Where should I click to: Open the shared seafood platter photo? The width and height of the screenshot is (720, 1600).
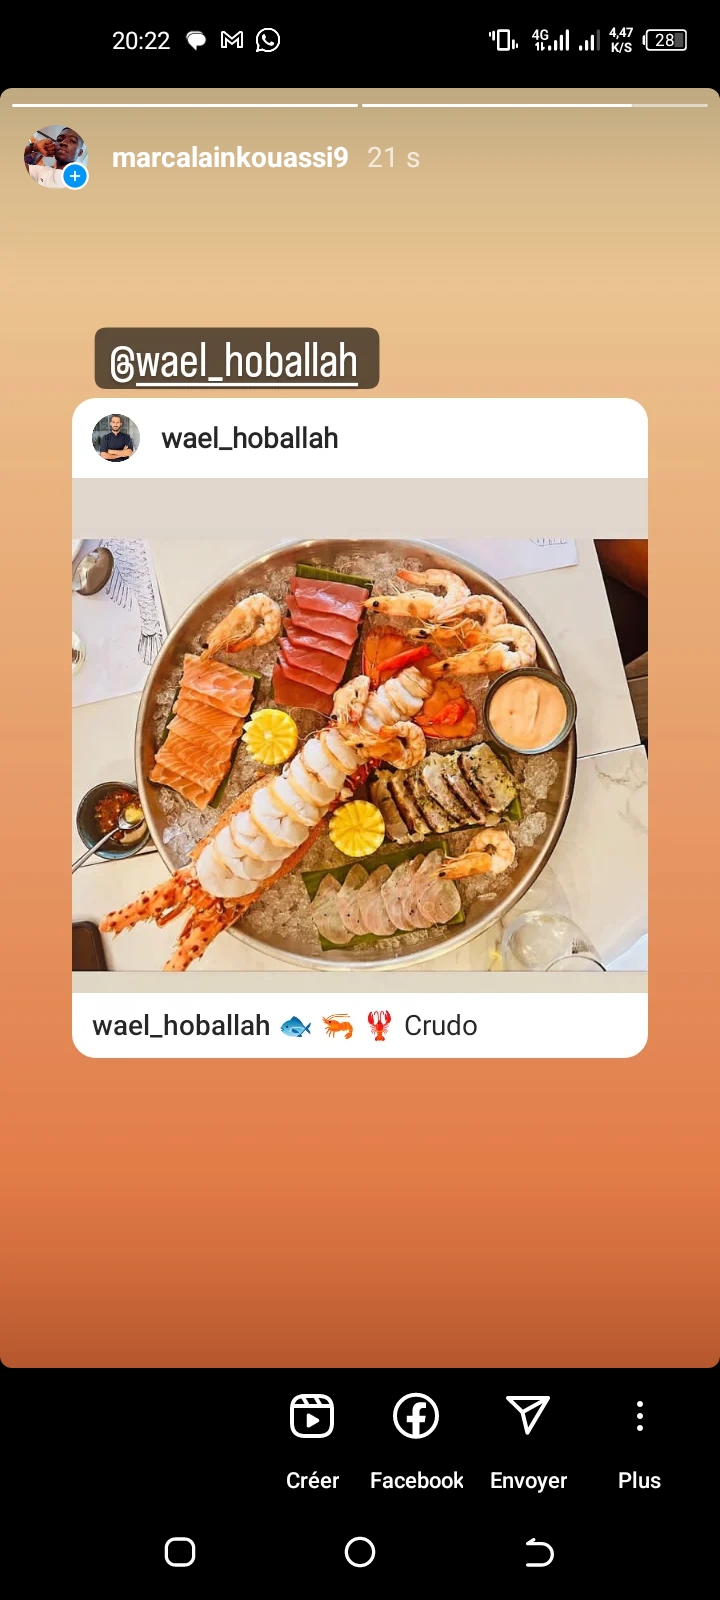tap(360, 755)
